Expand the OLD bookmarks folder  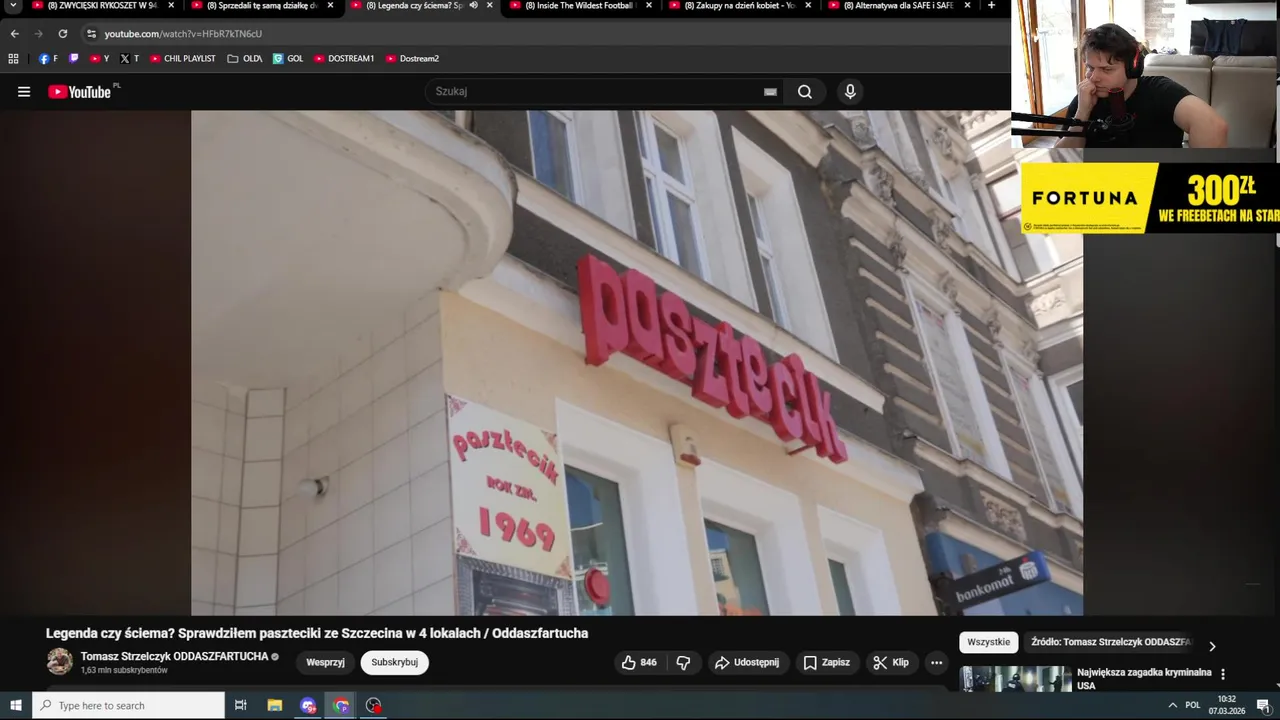click(x=245, y=59)
